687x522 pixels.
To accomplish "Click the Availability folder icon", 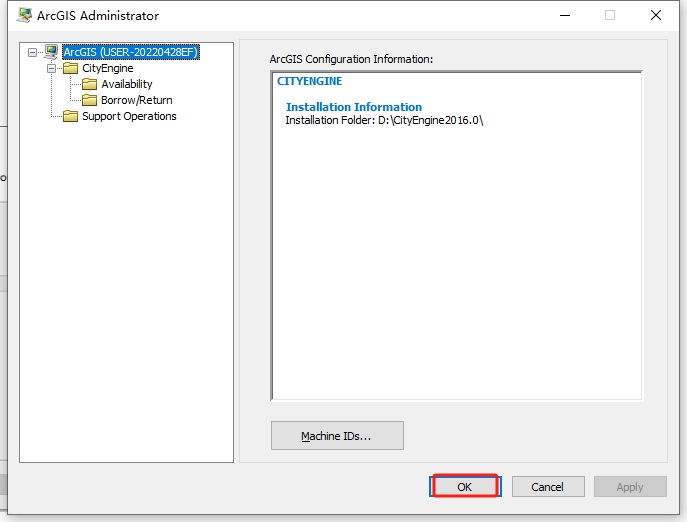I will point(90,84).
